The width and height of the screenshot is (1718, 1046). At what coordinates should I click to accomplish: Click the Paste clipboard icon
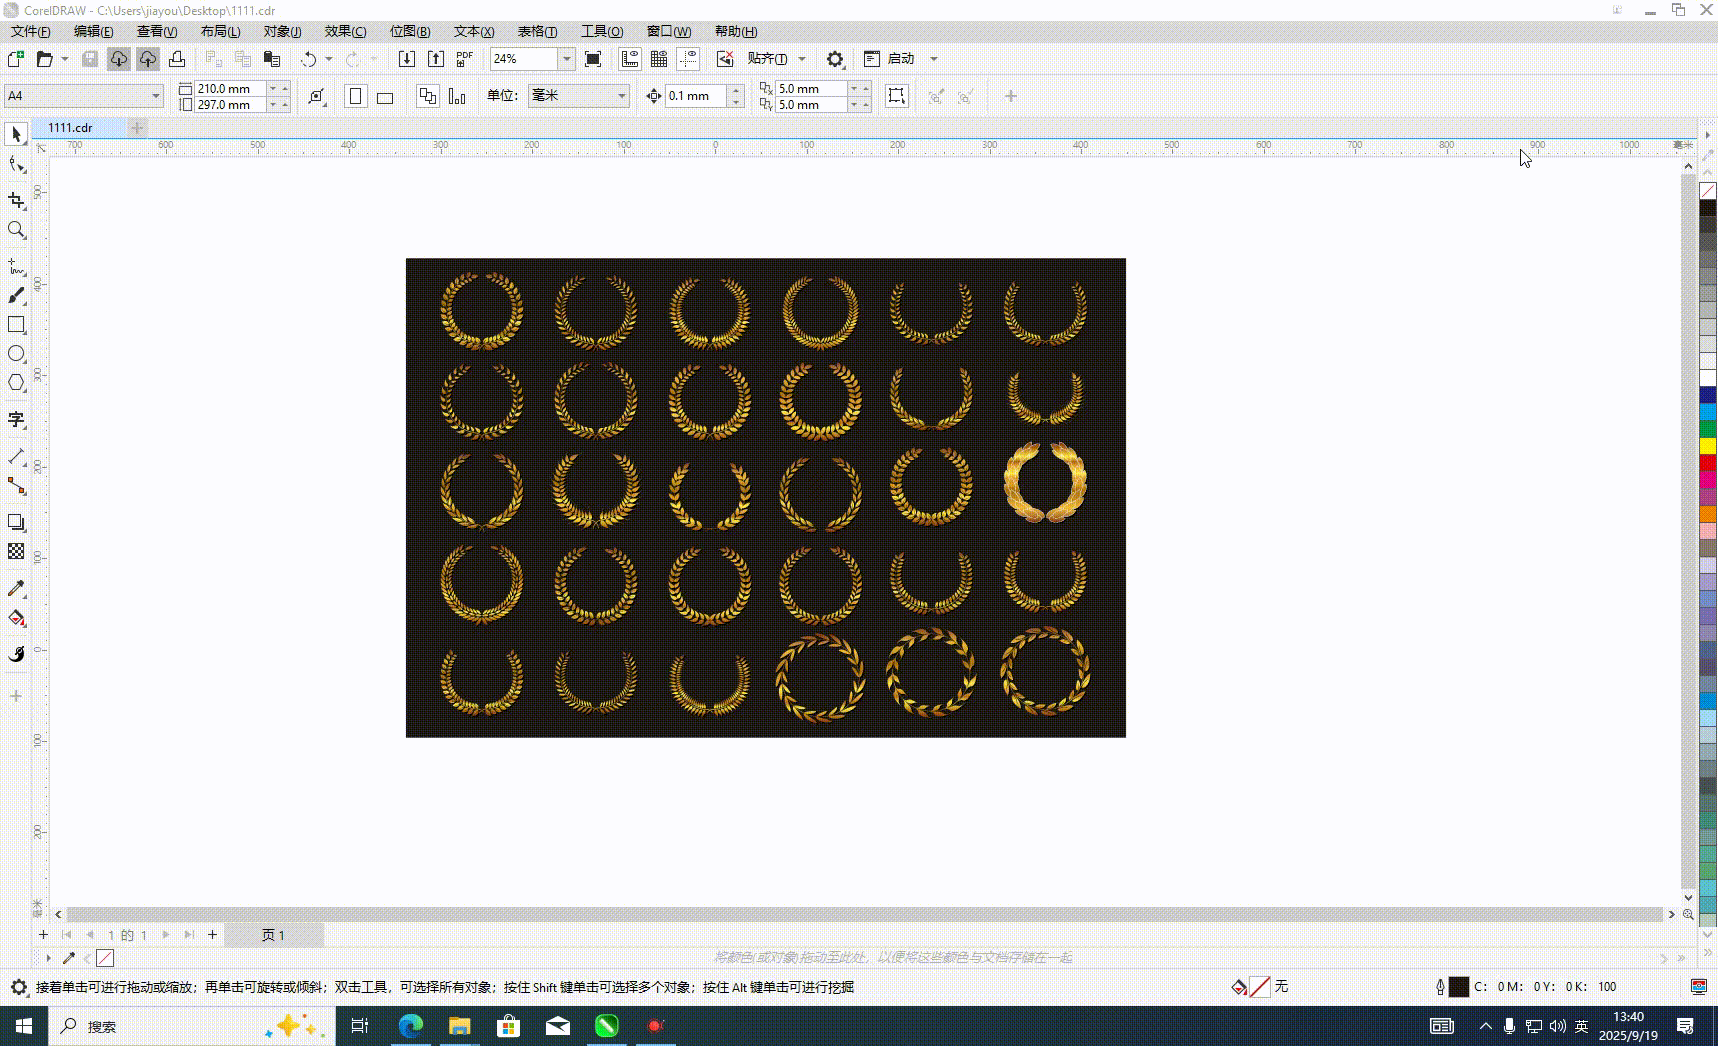tap(271, 59)
